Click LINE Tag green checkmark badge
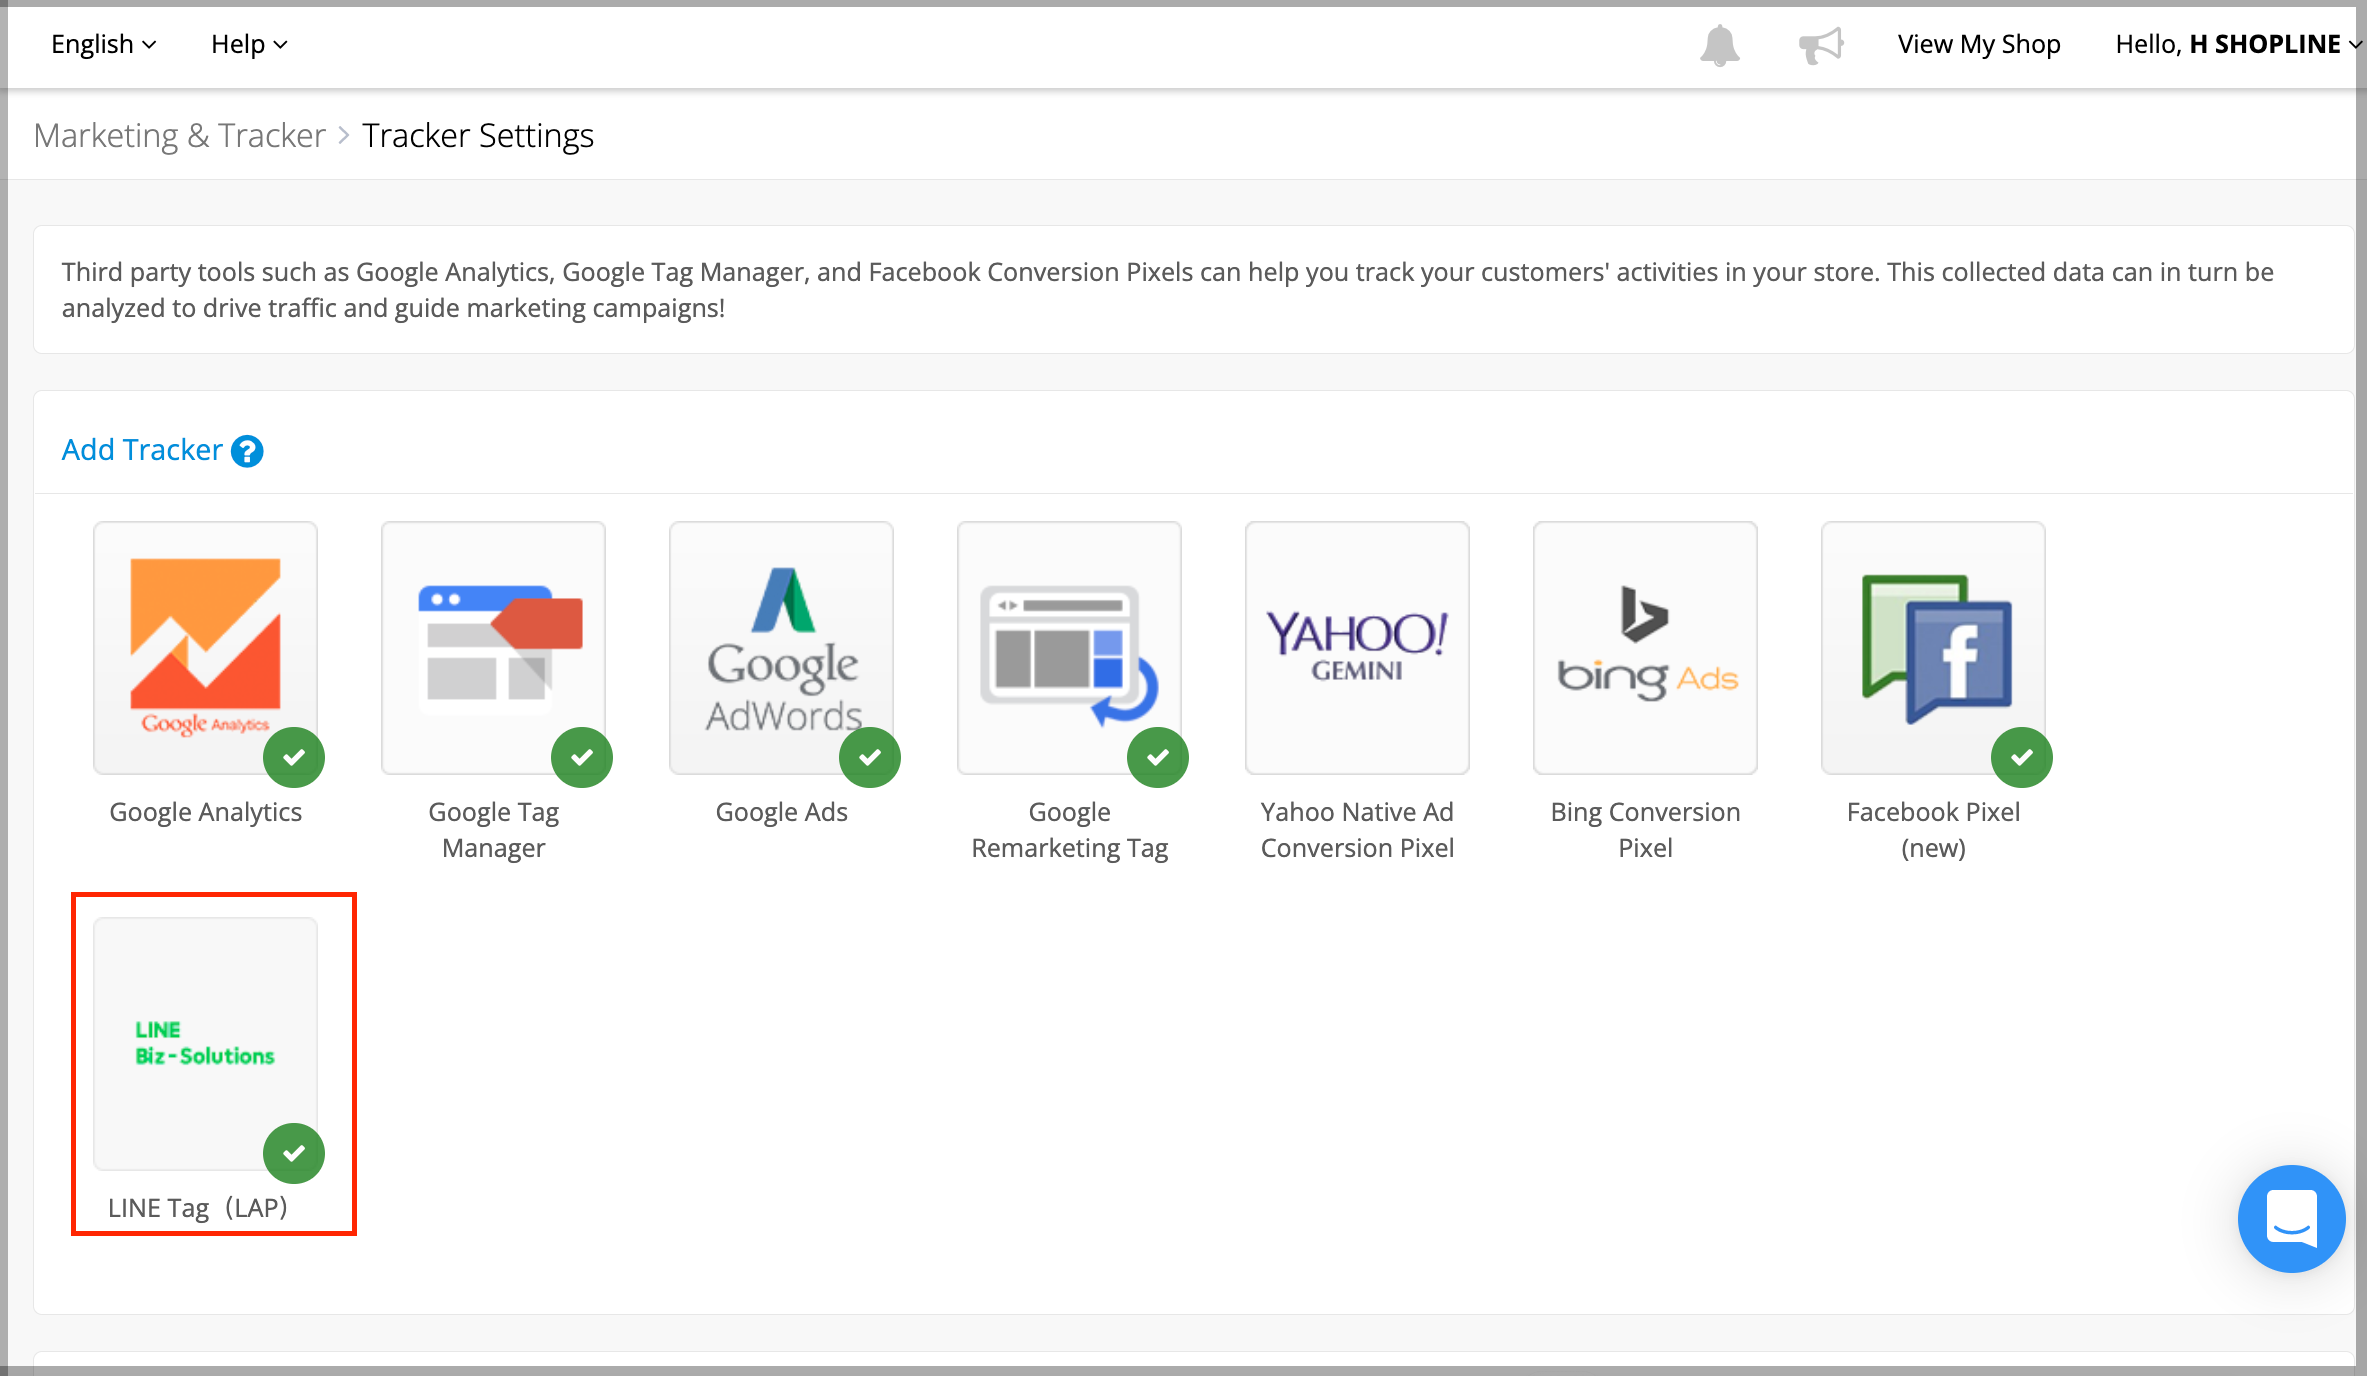Screen dimensions: 2367x1376 coord(294,1153)
